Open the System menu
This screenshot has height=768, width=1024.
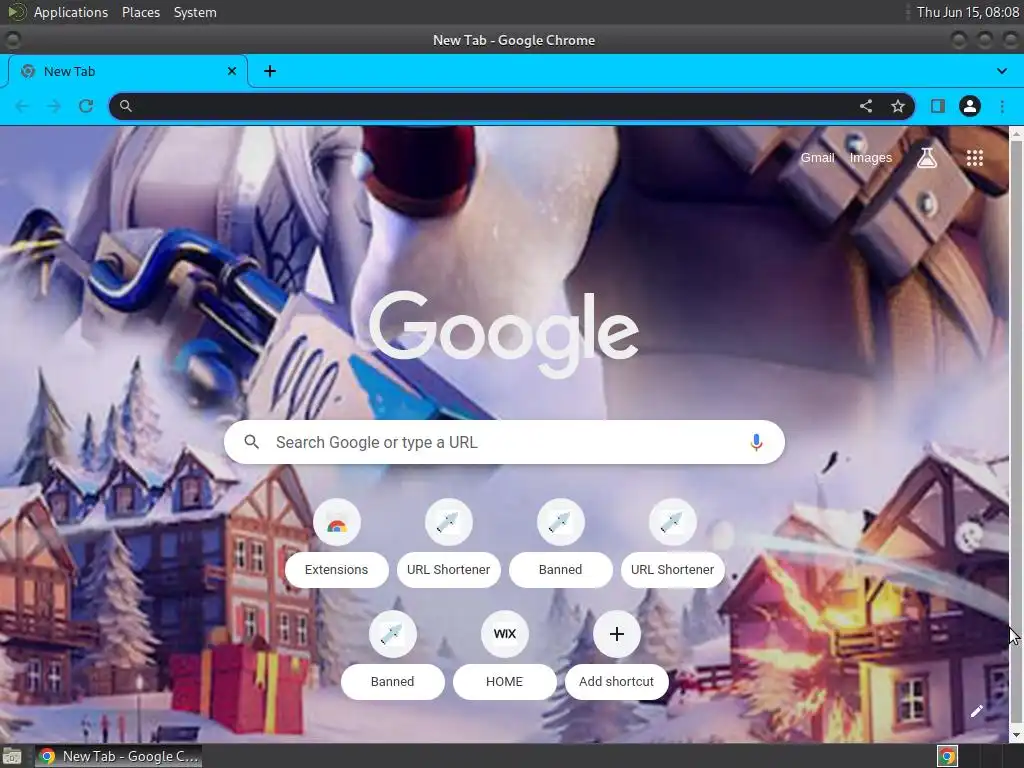click(195, 12)
